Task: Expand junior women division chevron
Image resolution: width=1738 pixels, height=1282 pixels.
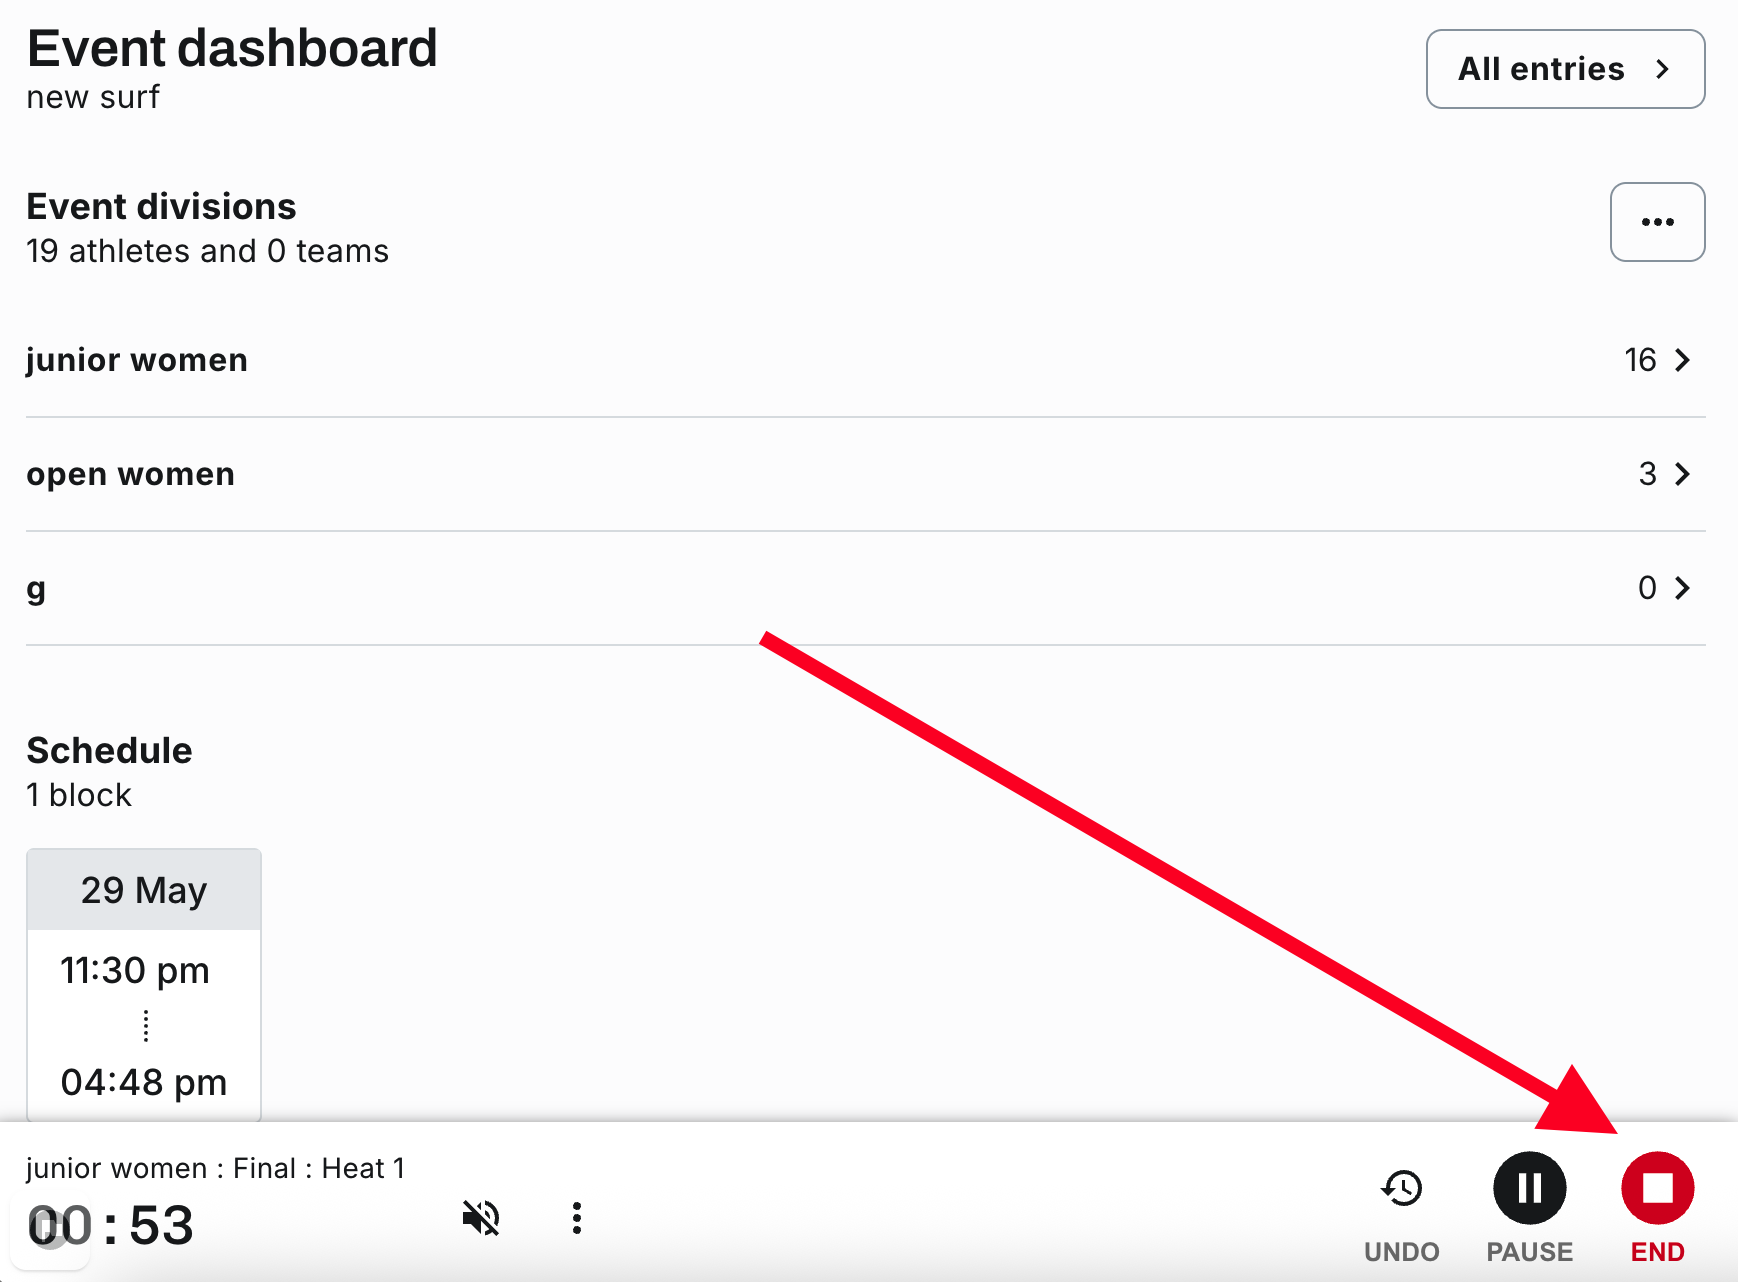Action: 1682,360
